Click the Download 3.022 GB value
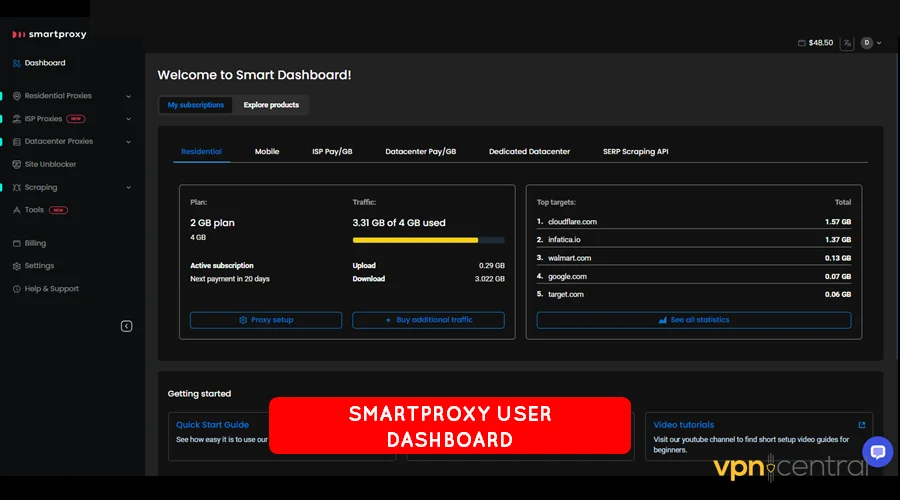The height and width of the screenshot is (500, 900). [x=490, y=279]
